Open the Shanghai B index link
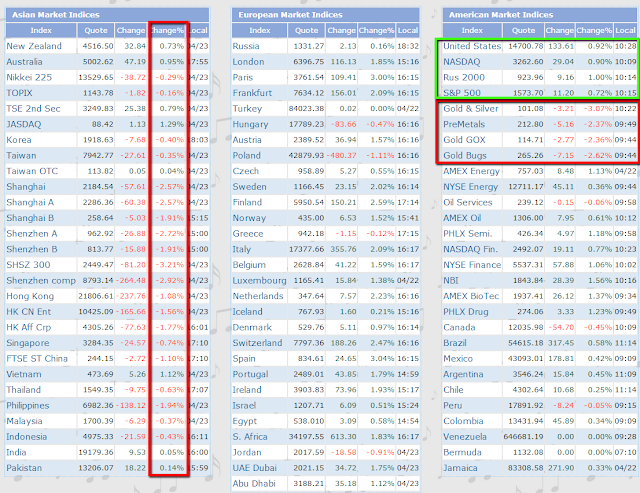This screenshot has width=640, height=493. pos(30,218)
